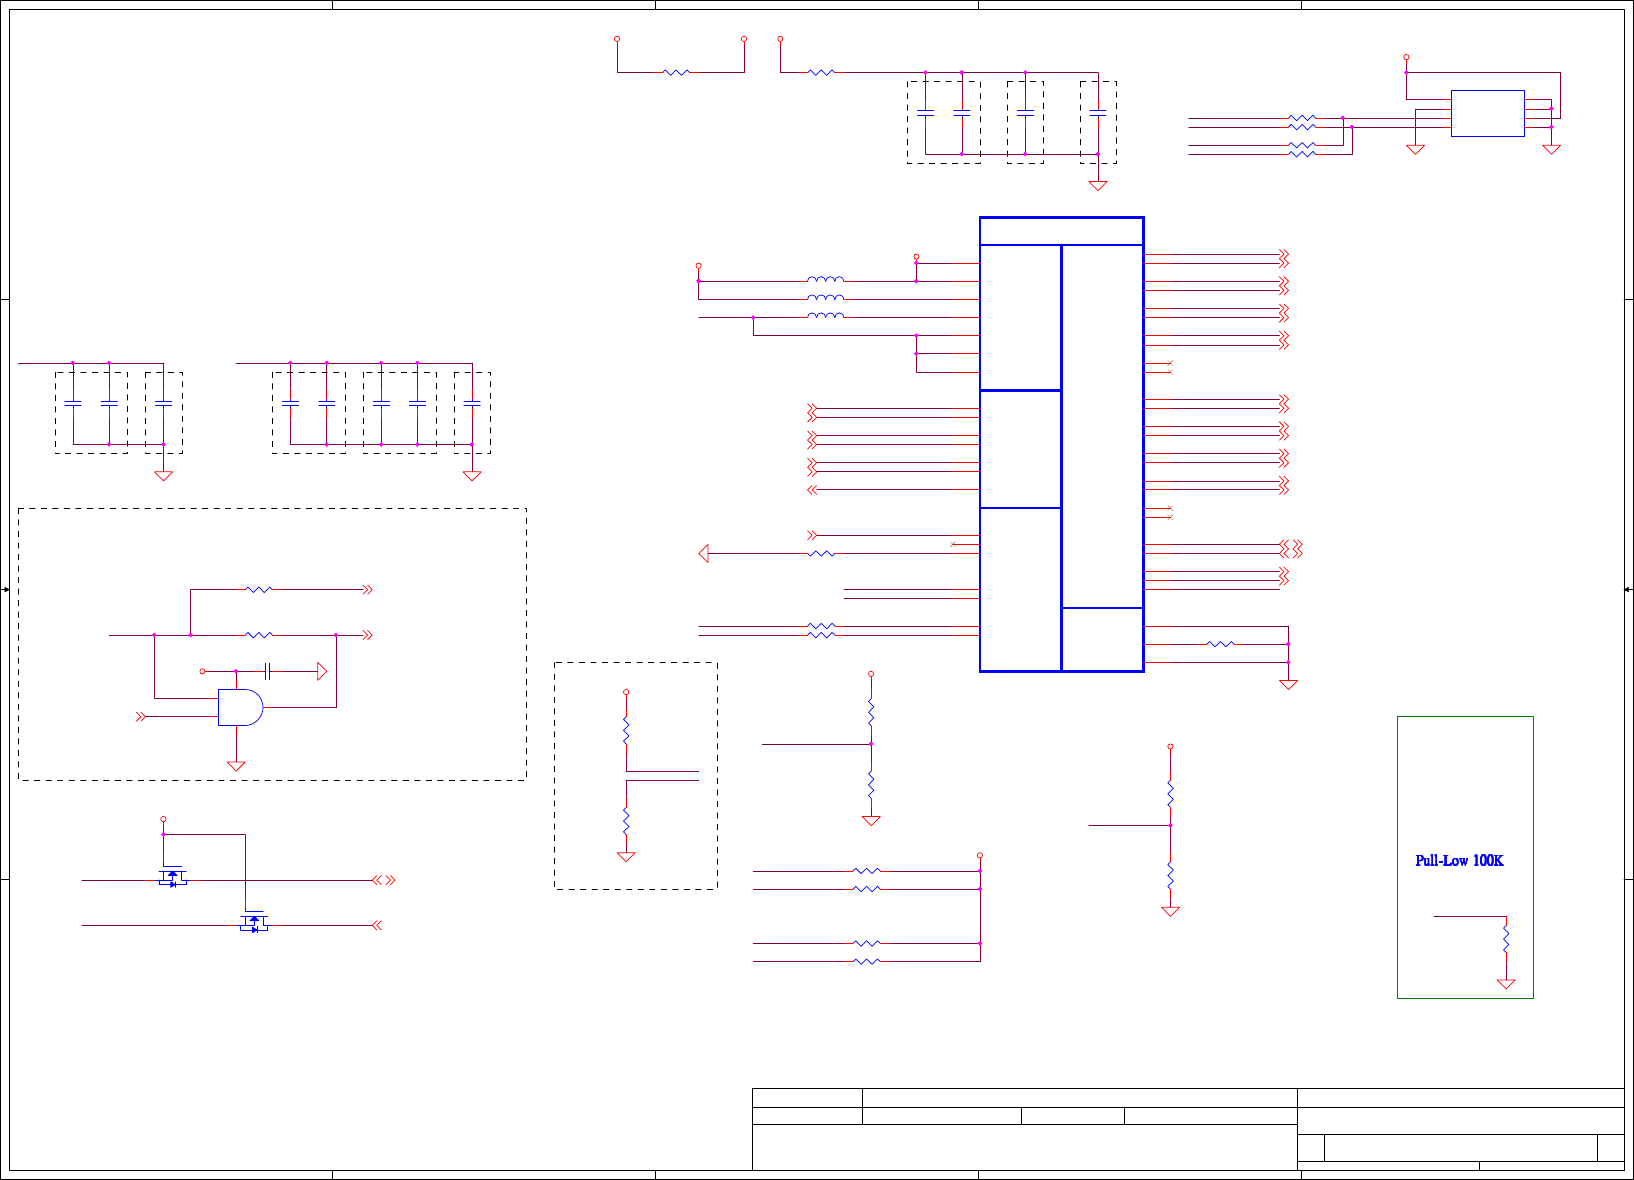Select the ground symbol in the dashed divider box
This screenshot has width=1634, height=1180.
pos(626,857)
